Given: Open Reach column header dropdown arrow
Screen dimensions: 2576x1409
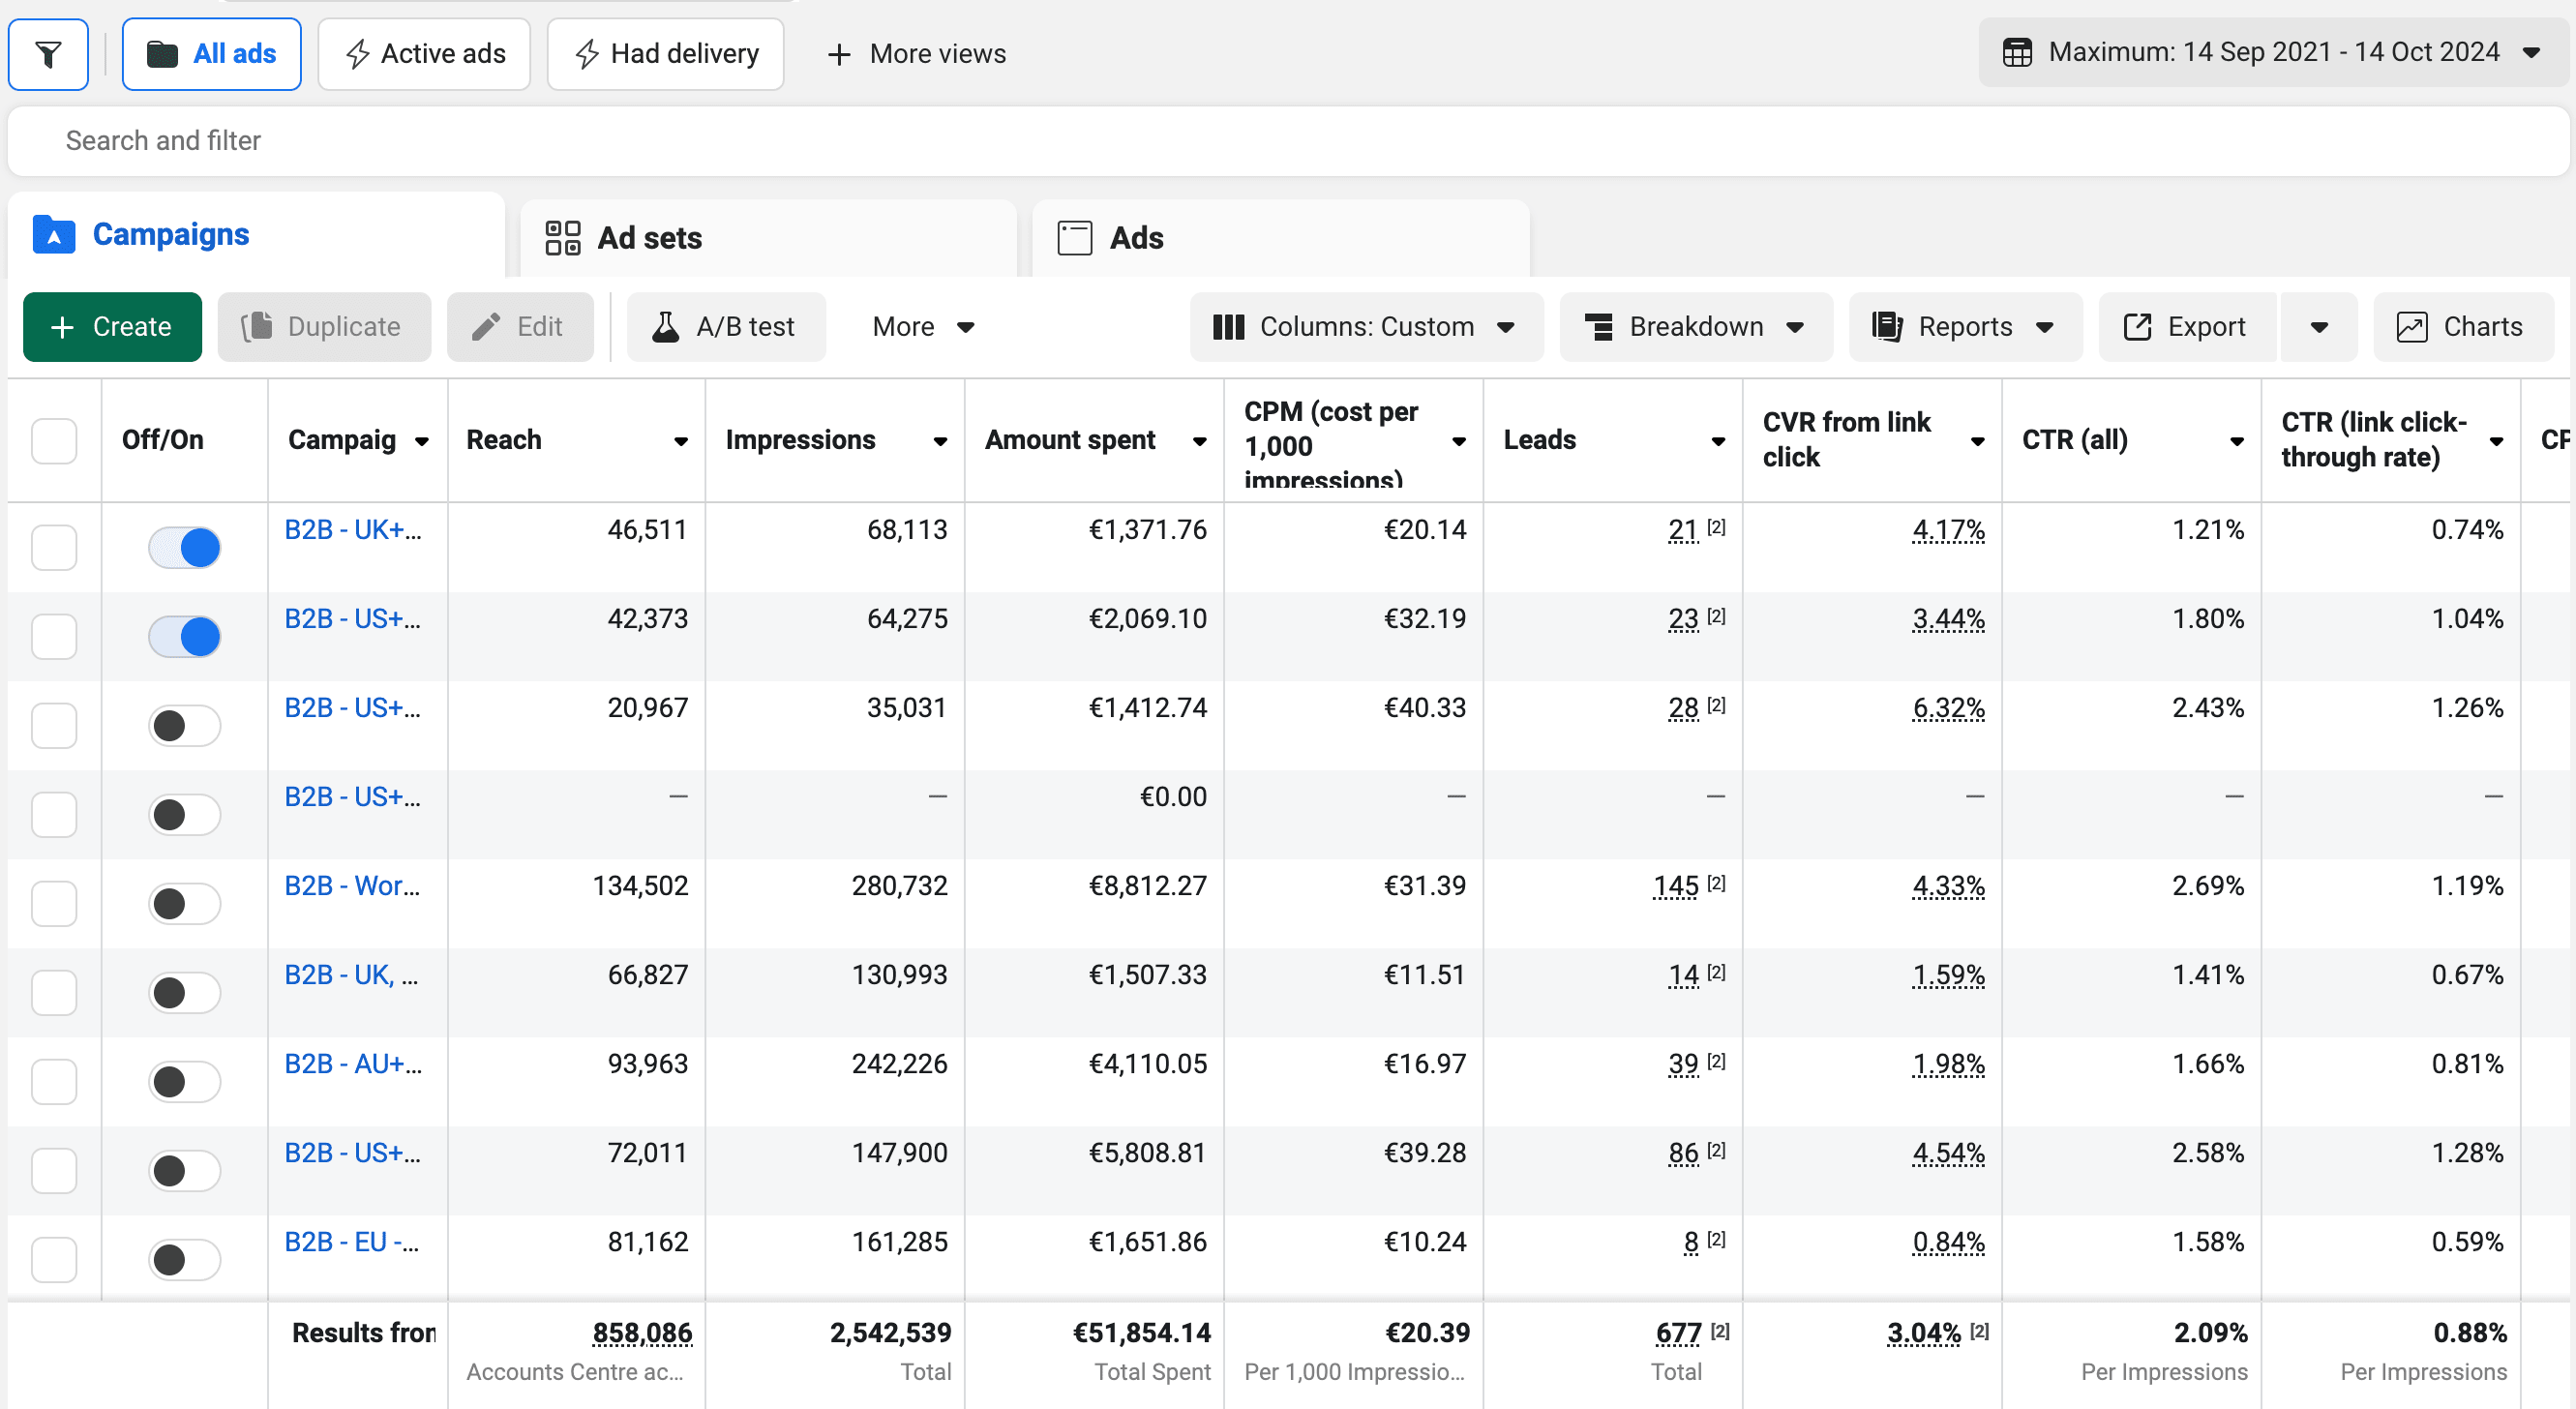Looking at the screenshot, I should pyautogui.click(x=681, y=441).
